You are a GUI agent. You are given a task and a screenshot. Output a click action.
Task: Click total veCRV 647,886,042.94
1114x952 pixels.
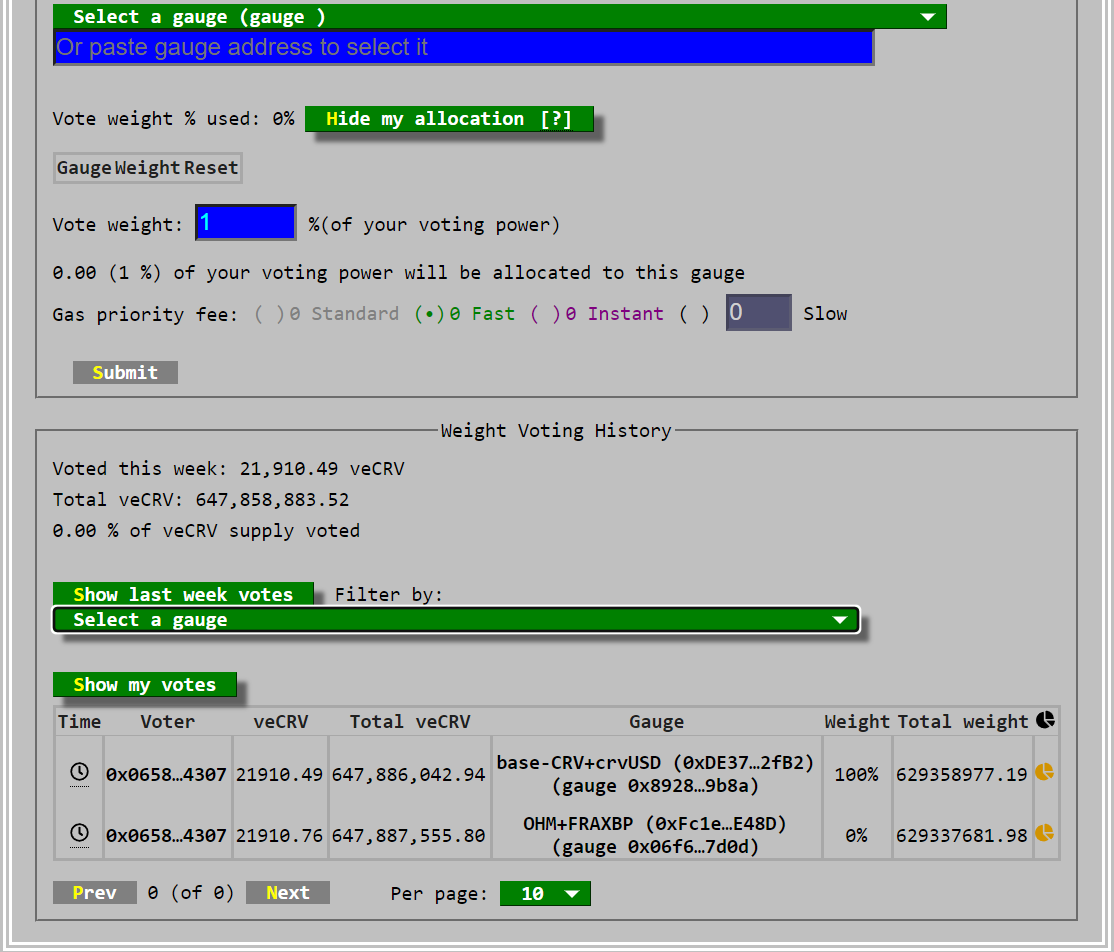coord(409,774)
